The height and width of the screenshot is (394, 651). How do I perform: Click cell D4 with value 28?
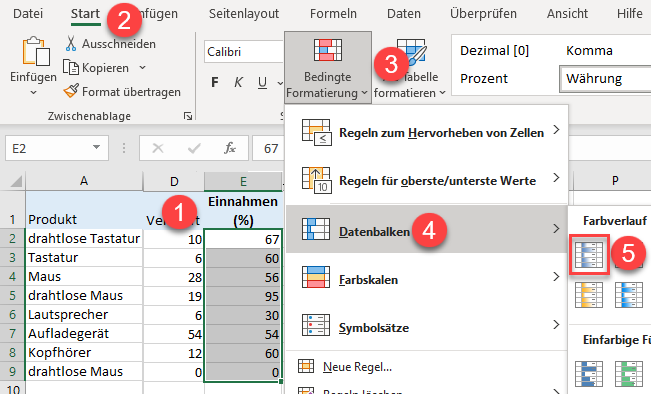click(x=174, y=277)
